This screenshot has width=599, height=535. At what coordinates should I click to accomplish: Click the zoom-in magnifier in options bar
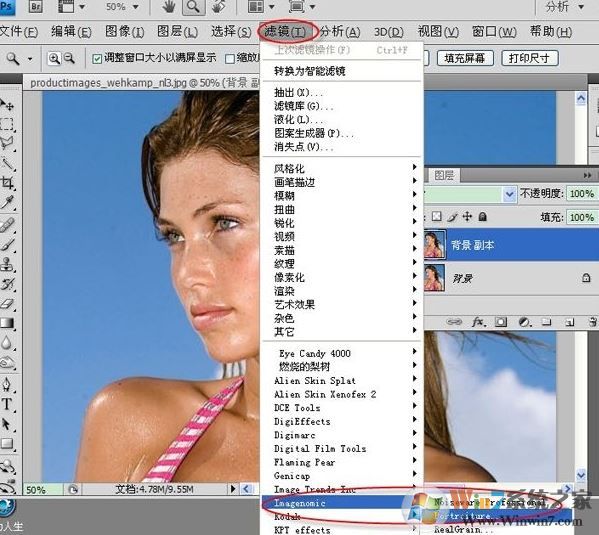pos(54,58)
